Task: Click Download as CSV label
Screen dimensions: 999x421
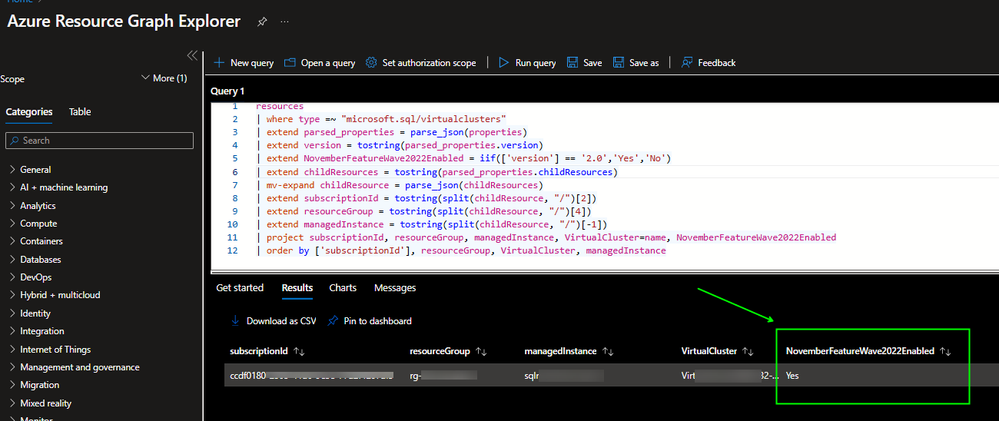Action: (x=281, y=321)
